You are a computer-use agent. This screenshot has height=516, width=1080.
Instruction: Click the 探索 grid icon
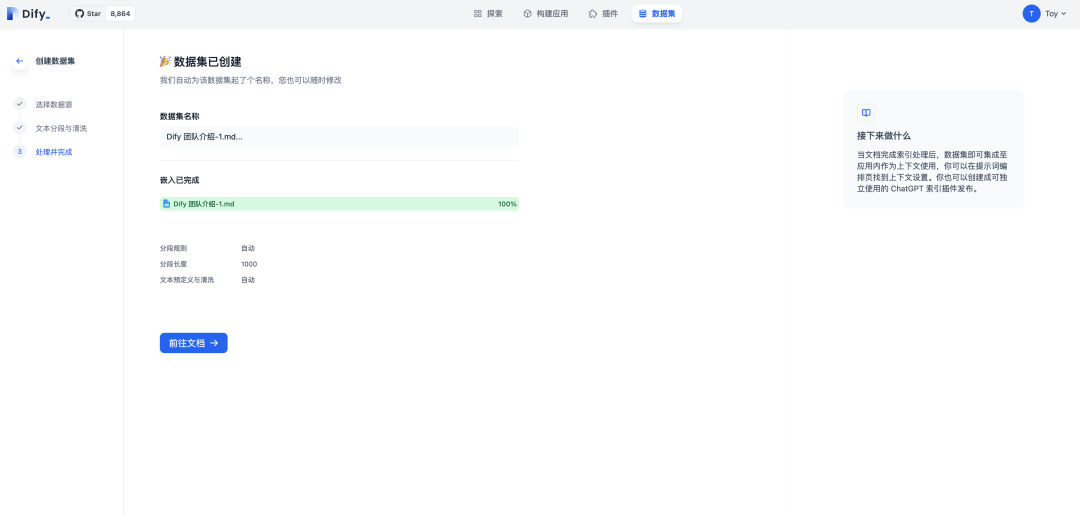click(477, 14)
